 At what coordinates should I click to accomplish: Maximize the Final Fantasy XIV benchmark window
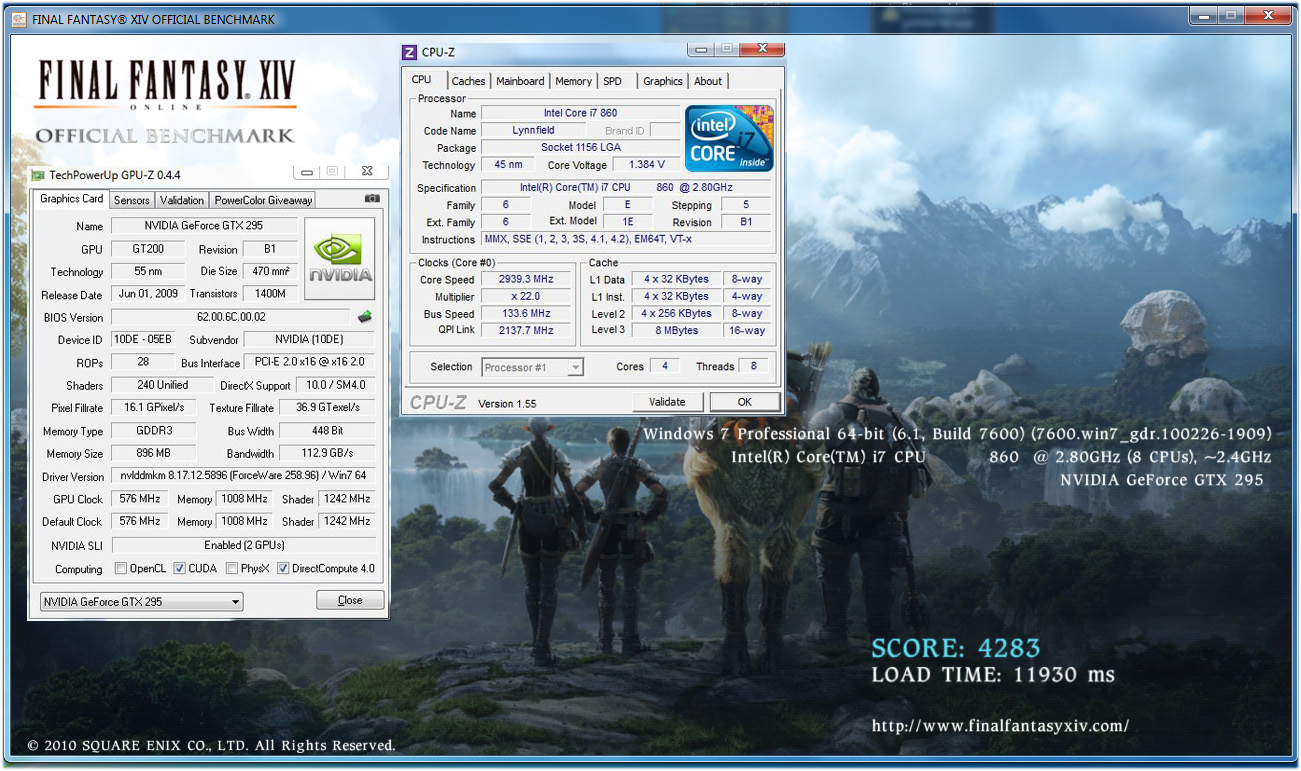point(1230,15)
